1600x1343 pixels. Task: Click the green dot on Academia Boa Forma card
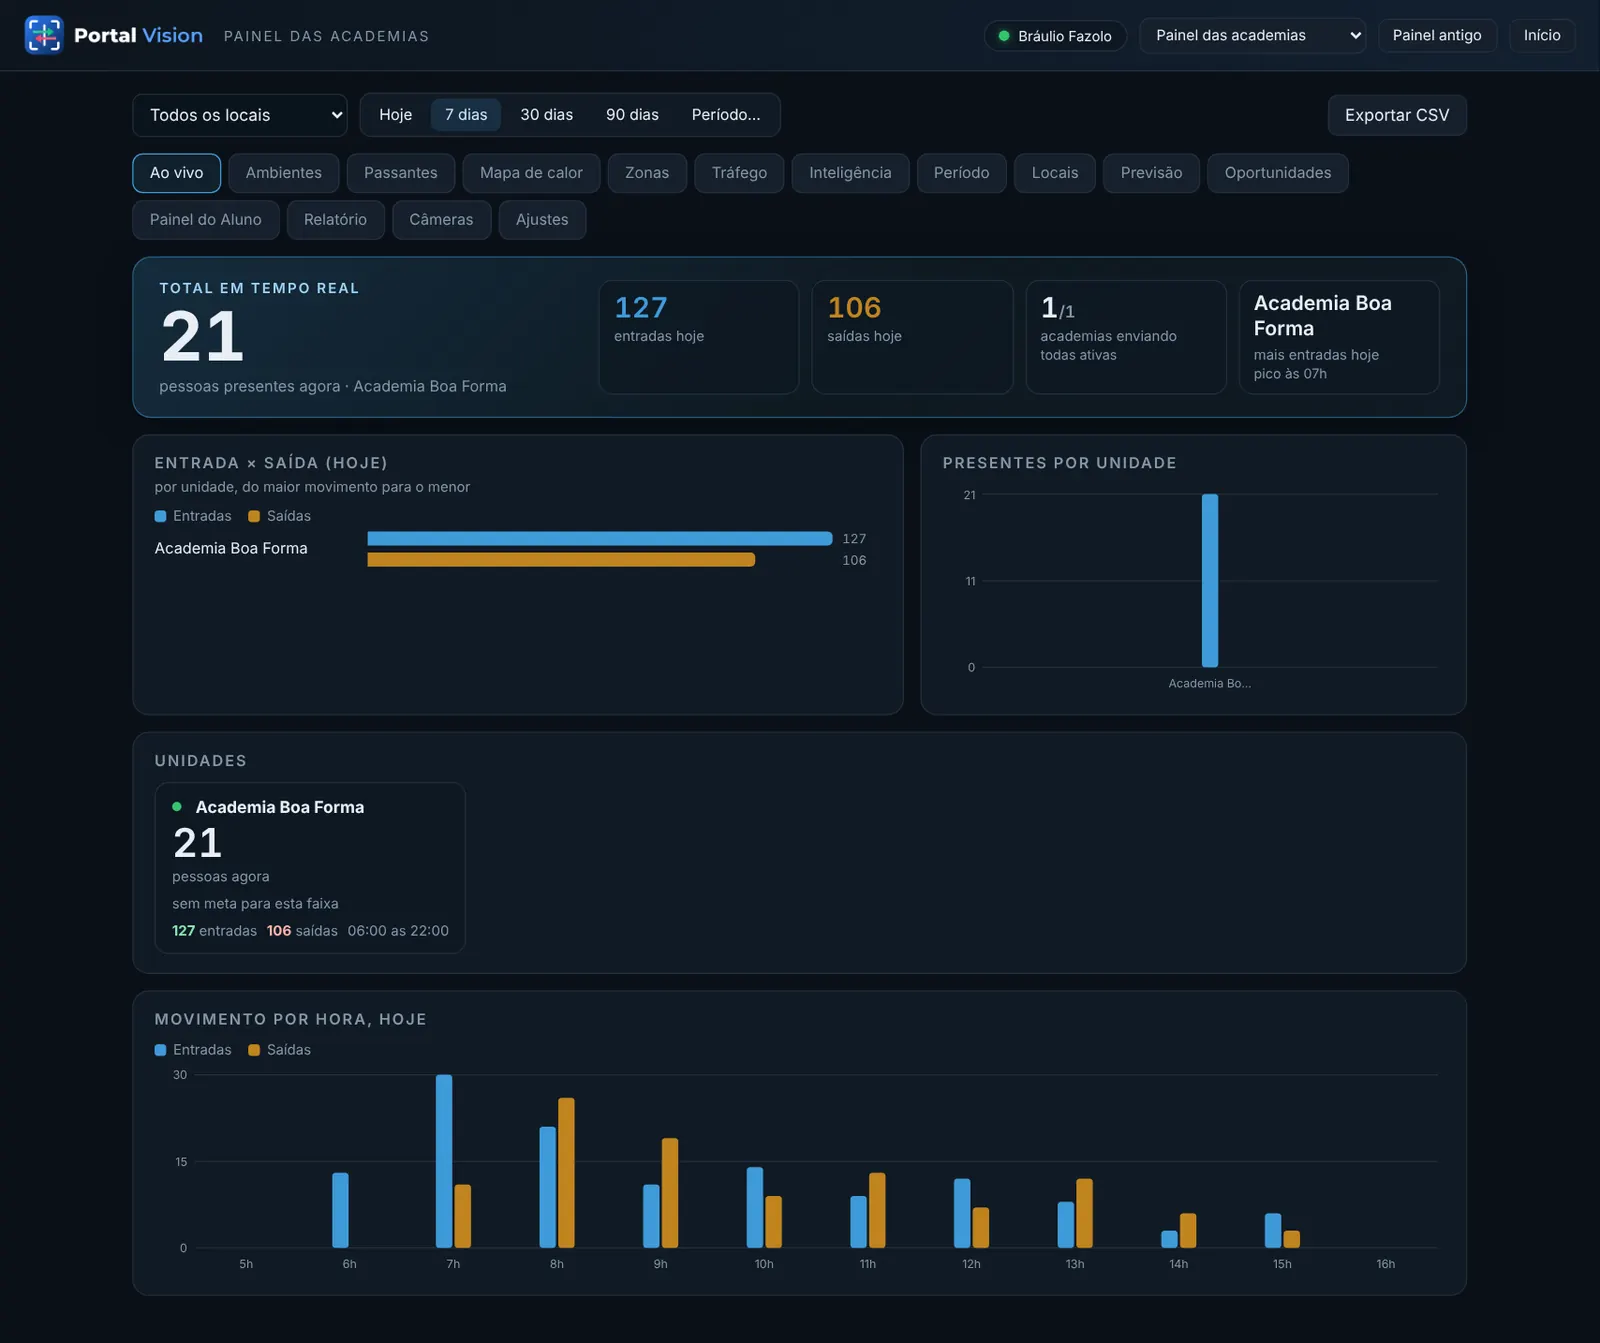pos(177,806)
